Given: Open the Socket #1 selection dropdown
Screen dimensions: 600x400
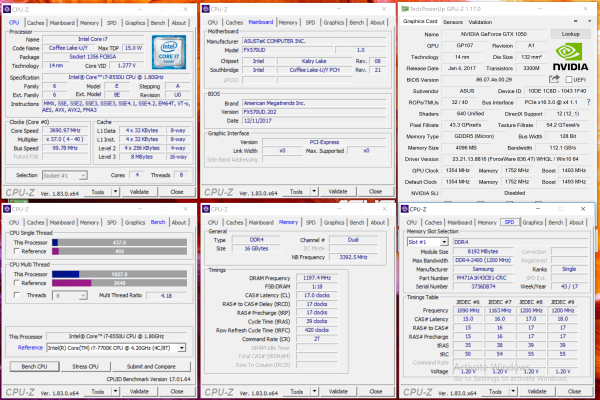Looking at the screenshot, I should [x=65, y=175].
